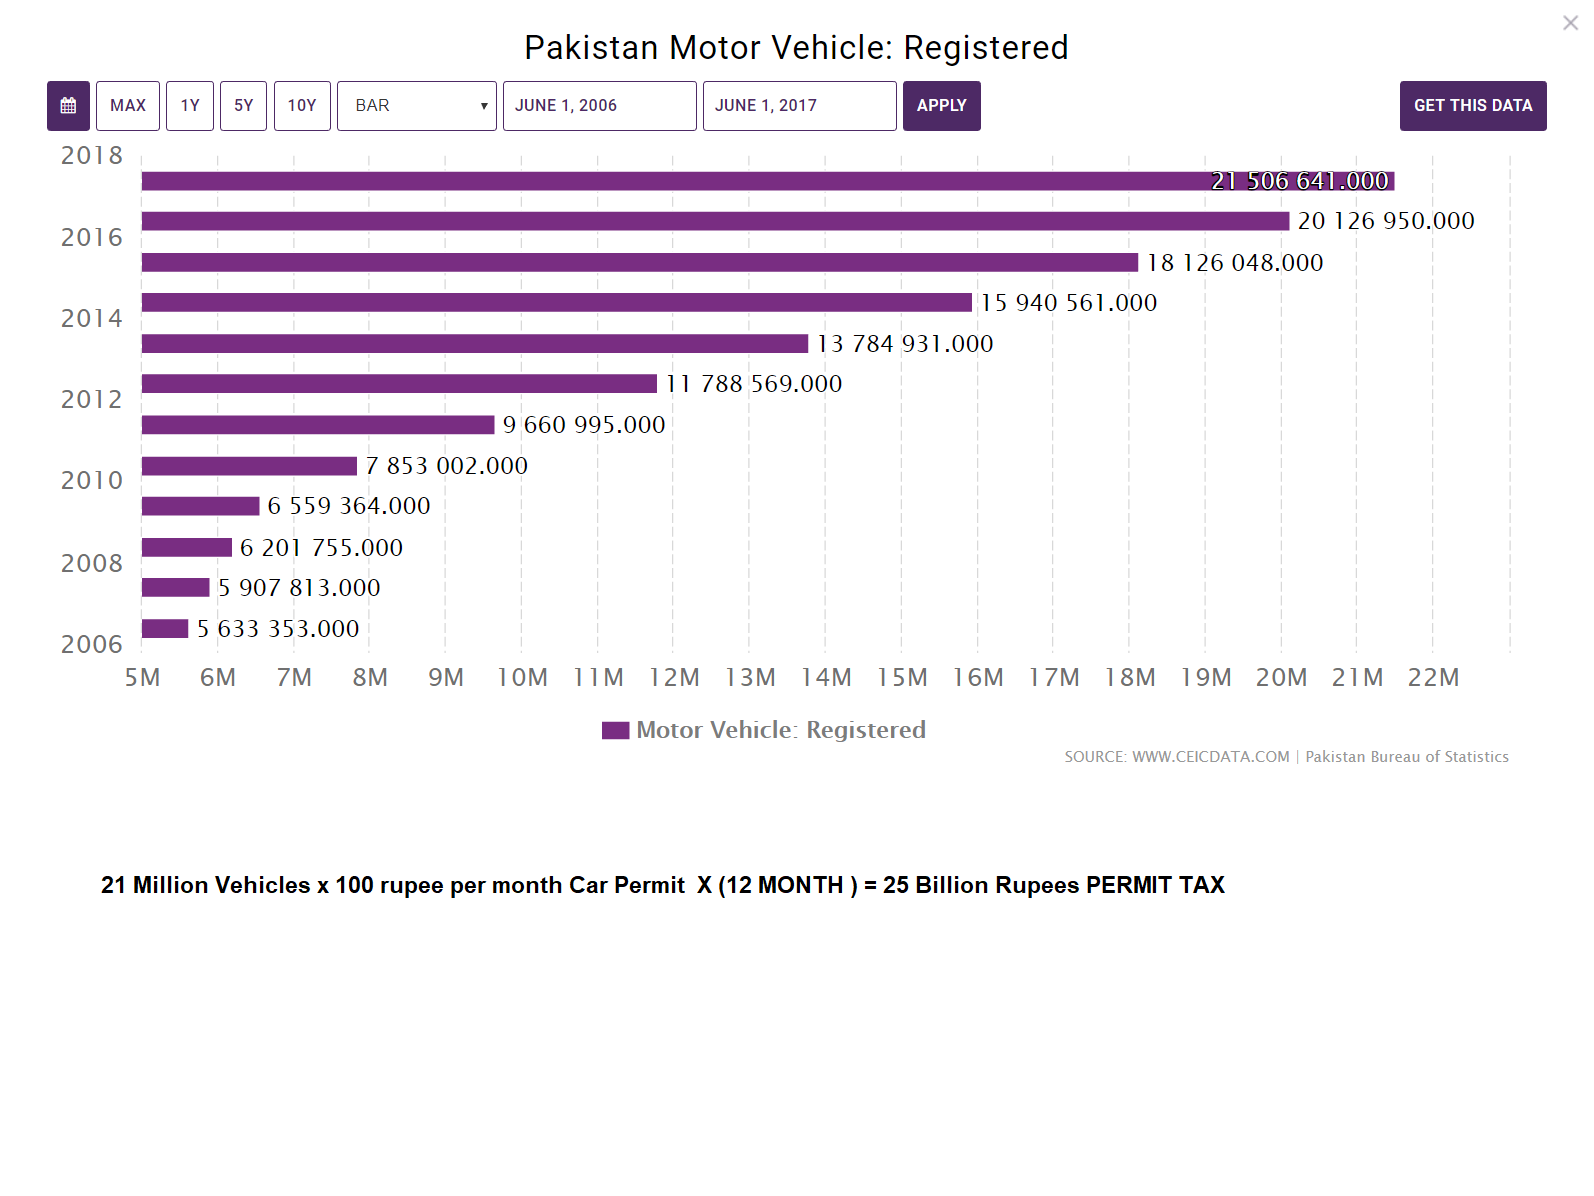This screenshot has height=1196, width=1594.
Task: Select the bar labeled 6 559 364.000
Action: tap(200, 505)
